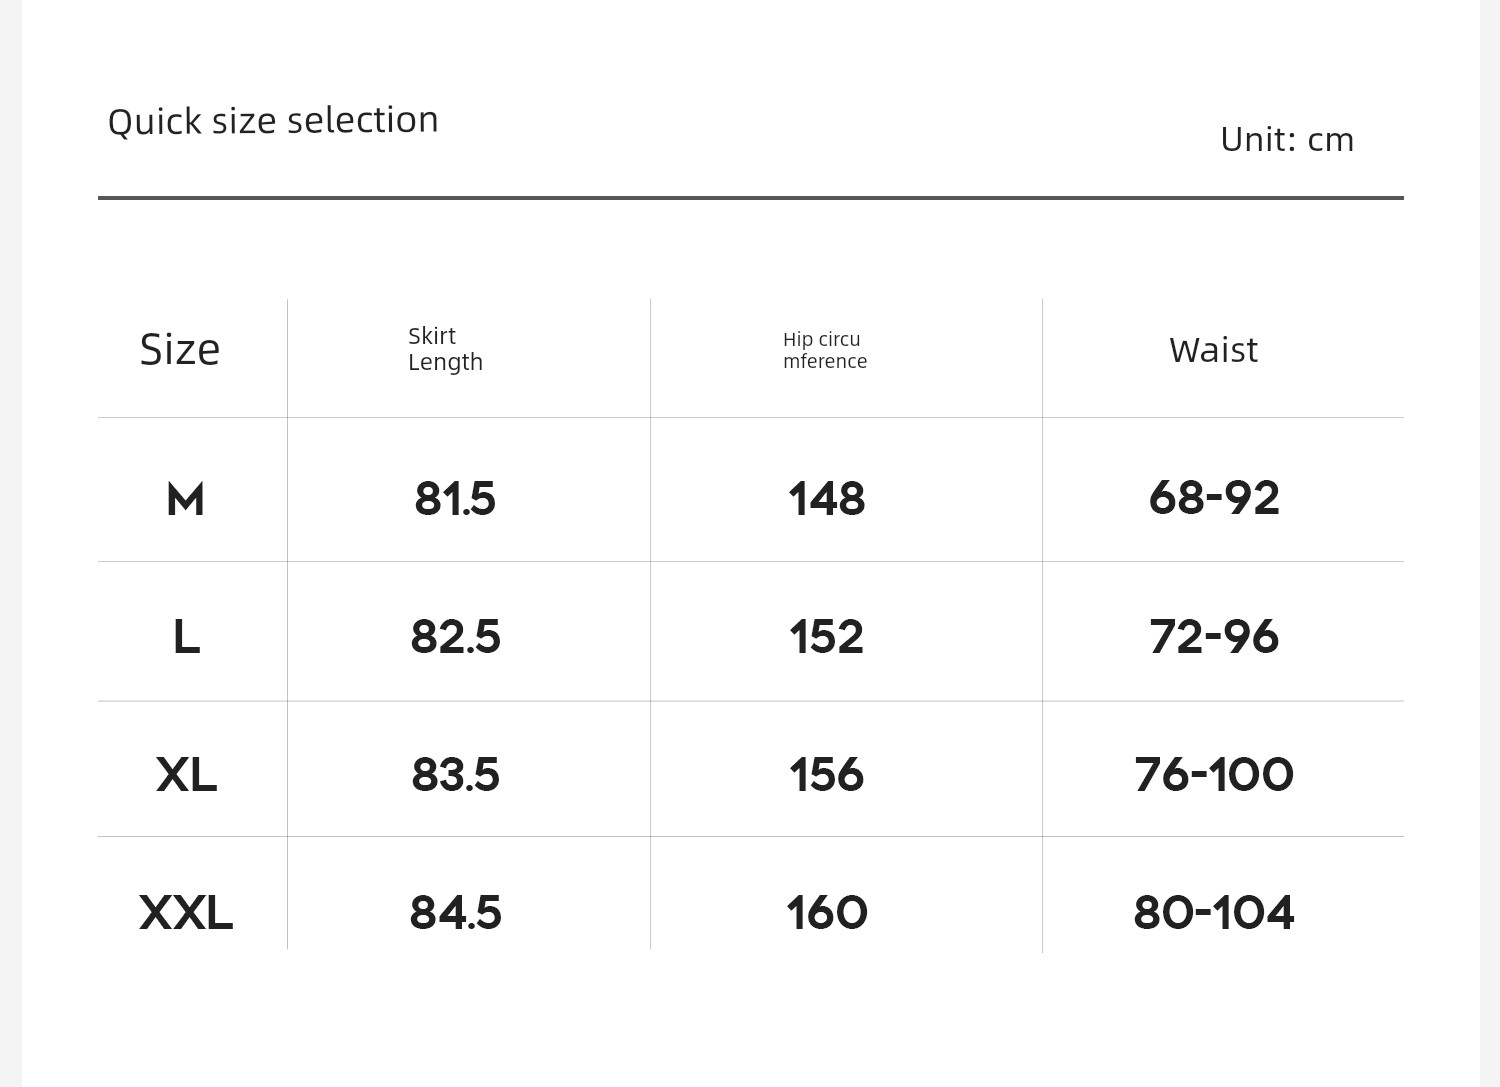Choose size L row label
The image size is (1500, 1087).
tap(186, 636)
